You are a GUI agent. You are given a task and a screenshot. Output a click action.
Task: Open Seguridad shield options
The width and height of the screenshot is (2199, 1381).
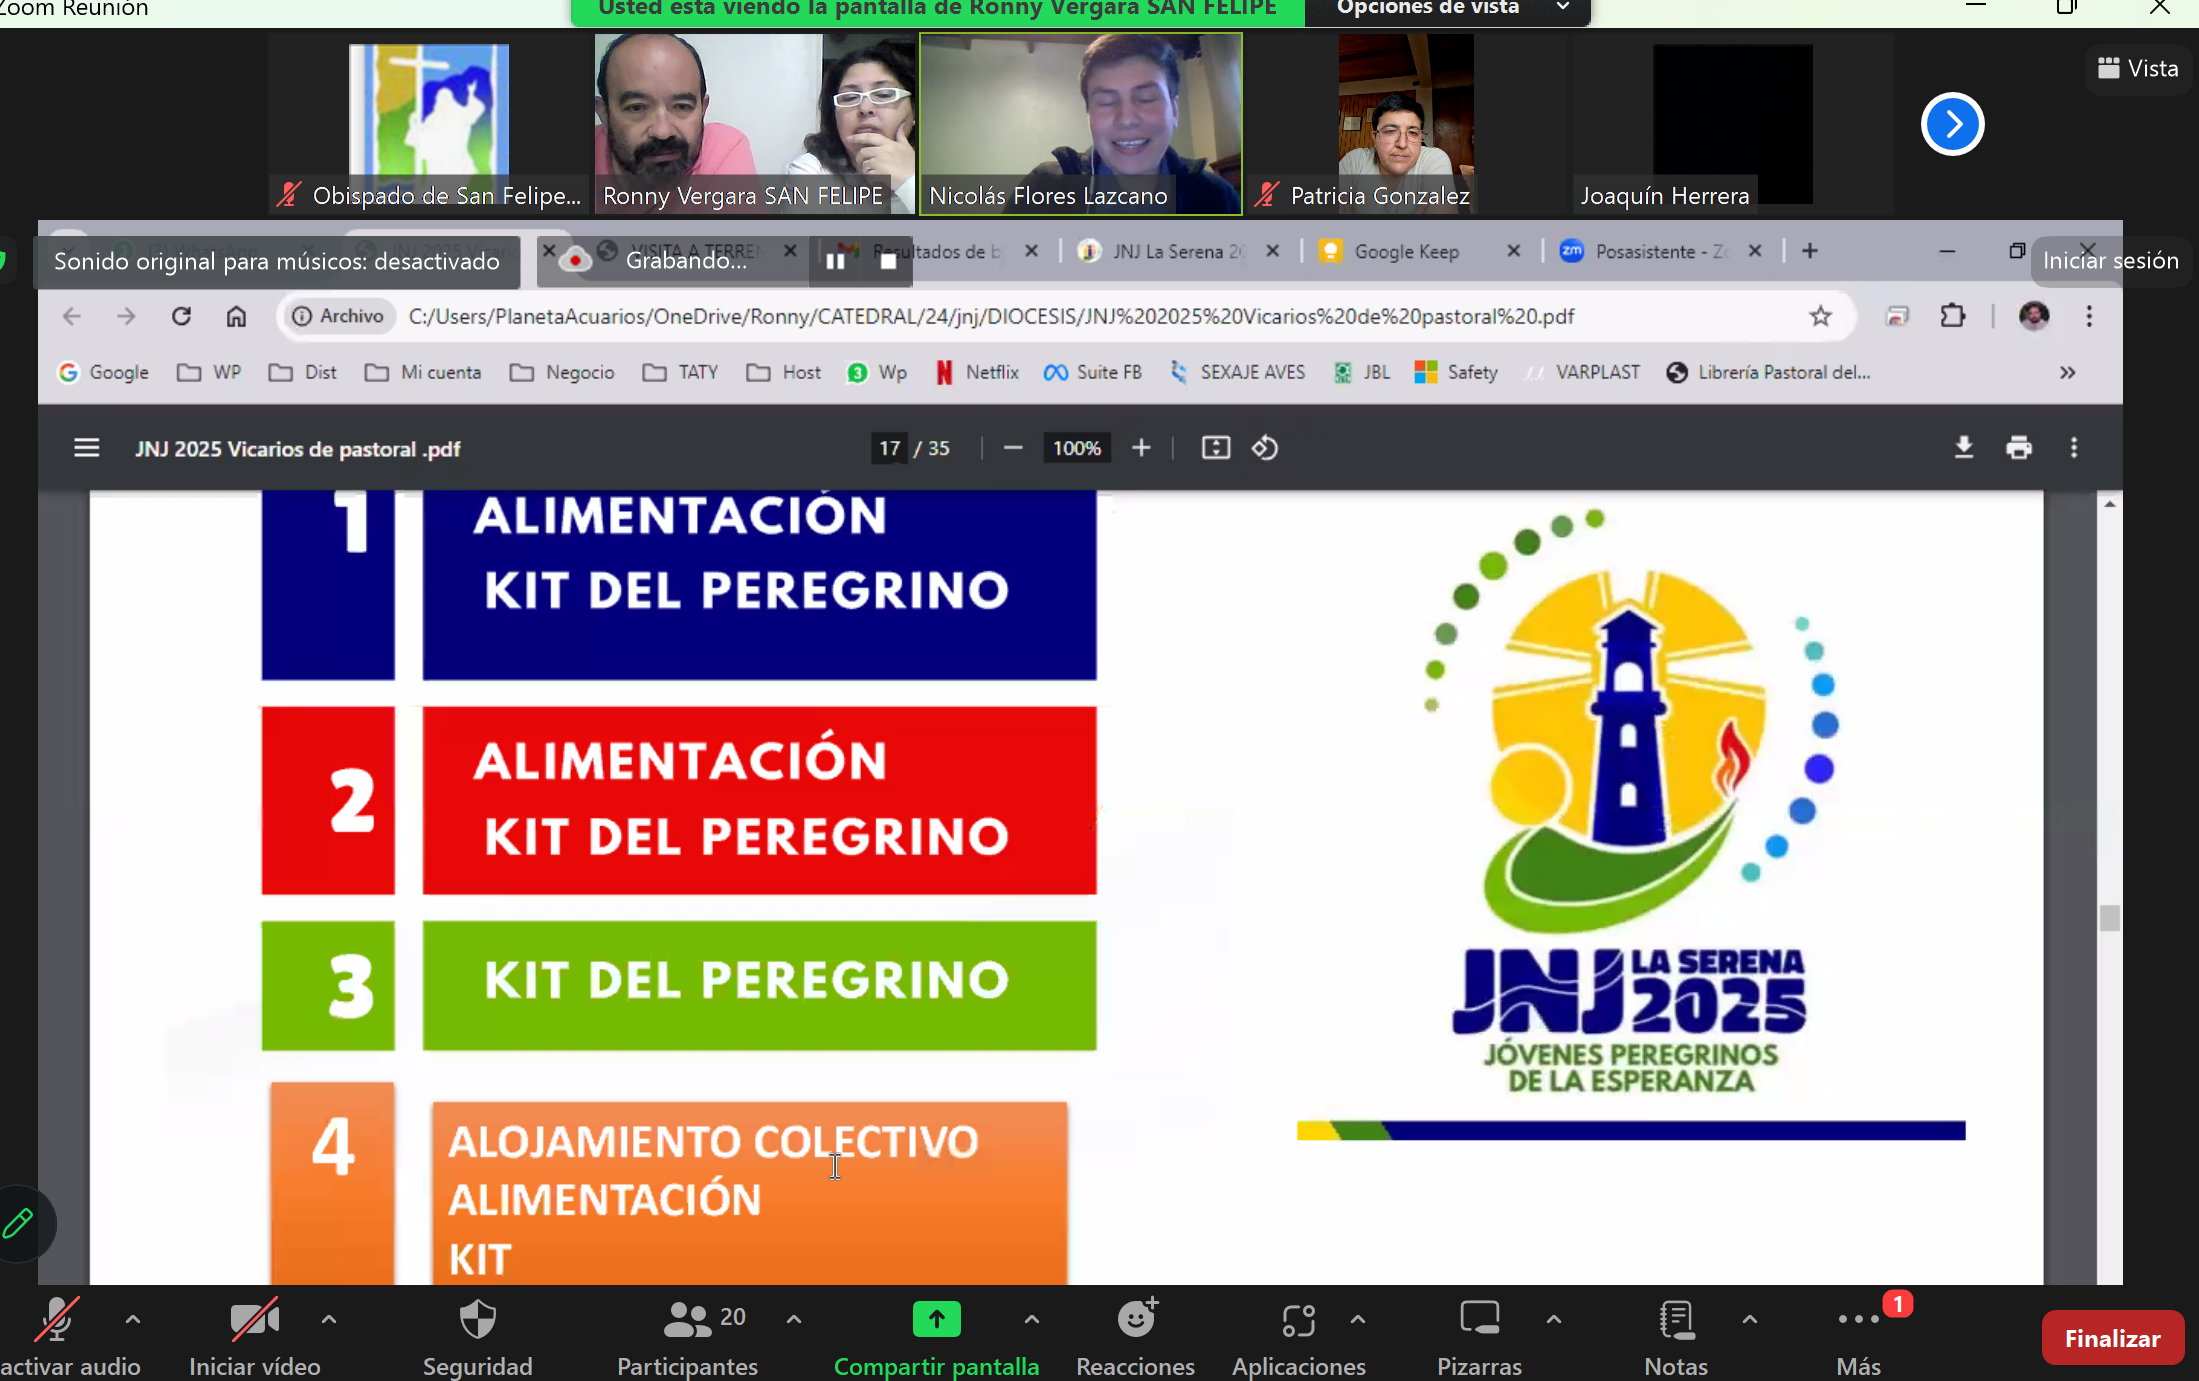pyautogui.click(x=477, y=1337)
